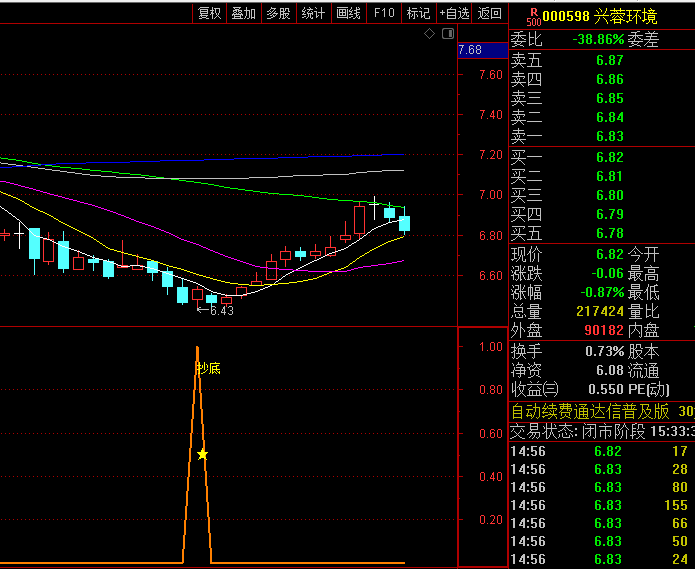Switch to 多股 multi-stock view

(278, 13)
